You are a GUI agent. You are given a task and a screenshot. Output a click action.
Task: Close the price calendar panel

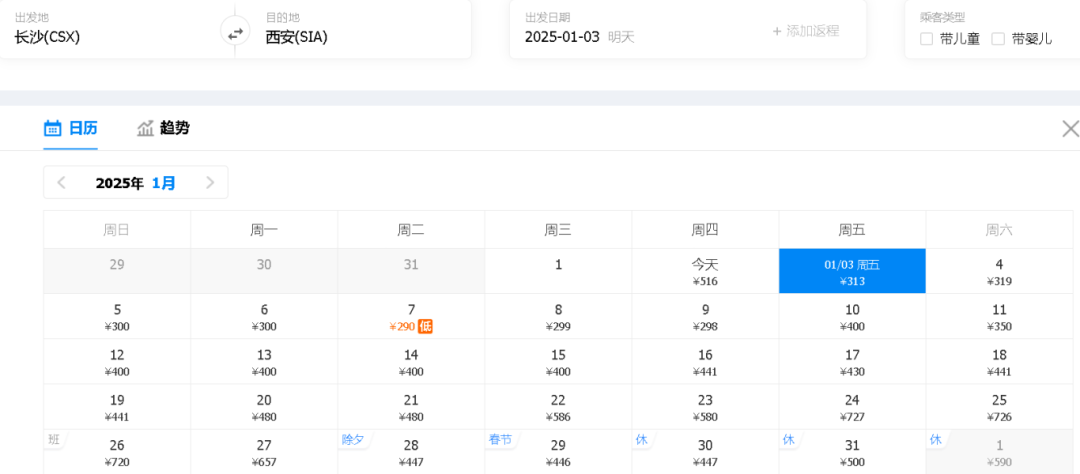1069,128
